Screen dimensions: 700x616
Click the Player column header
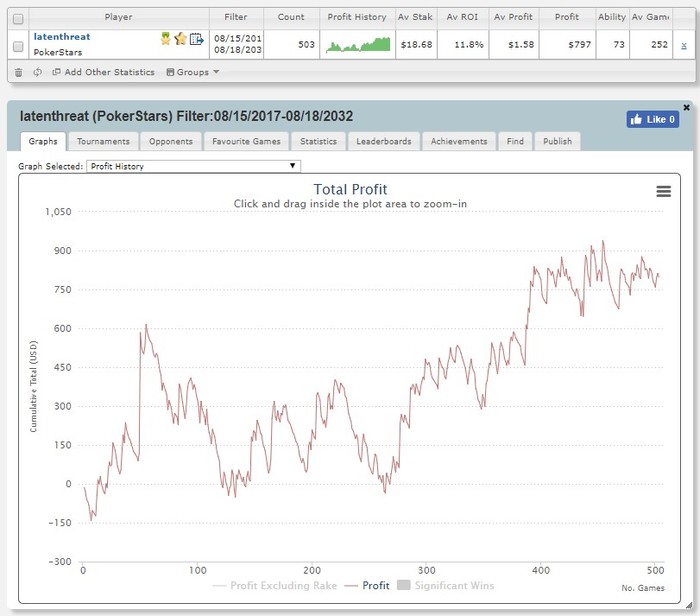pyautogui.click(x=118, y=17)
